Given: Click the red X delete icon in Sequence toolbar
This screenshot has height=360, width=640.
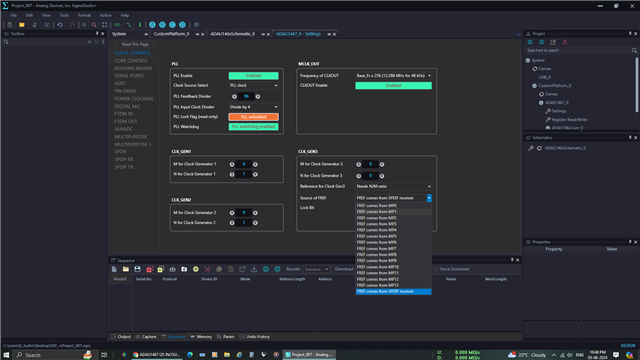Looking at the screenshot, I should (207, 269).
